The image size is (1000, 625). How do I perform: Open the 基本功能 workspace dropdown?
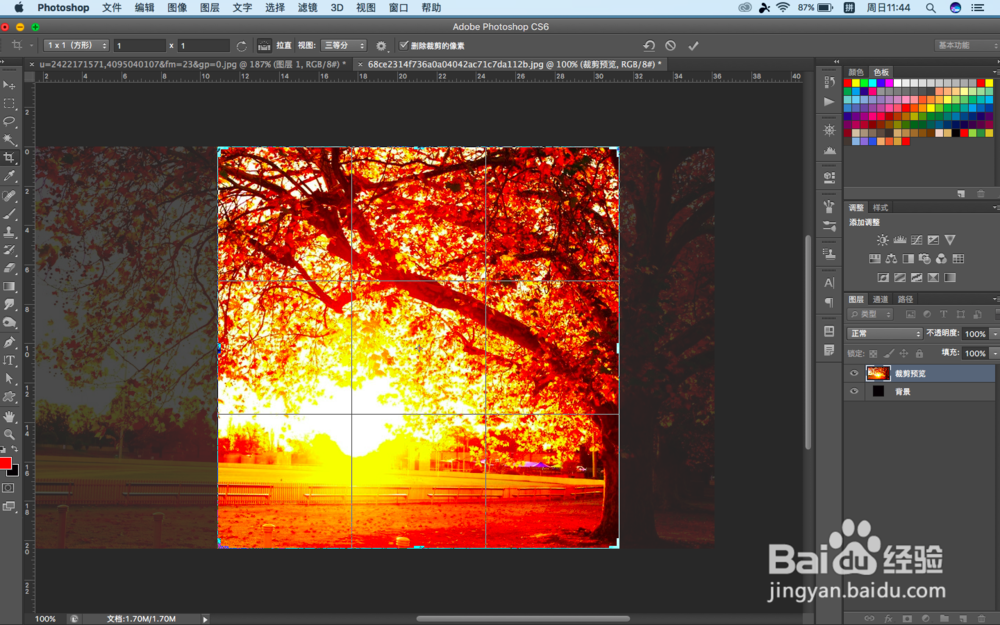click(x=967, y=45)
